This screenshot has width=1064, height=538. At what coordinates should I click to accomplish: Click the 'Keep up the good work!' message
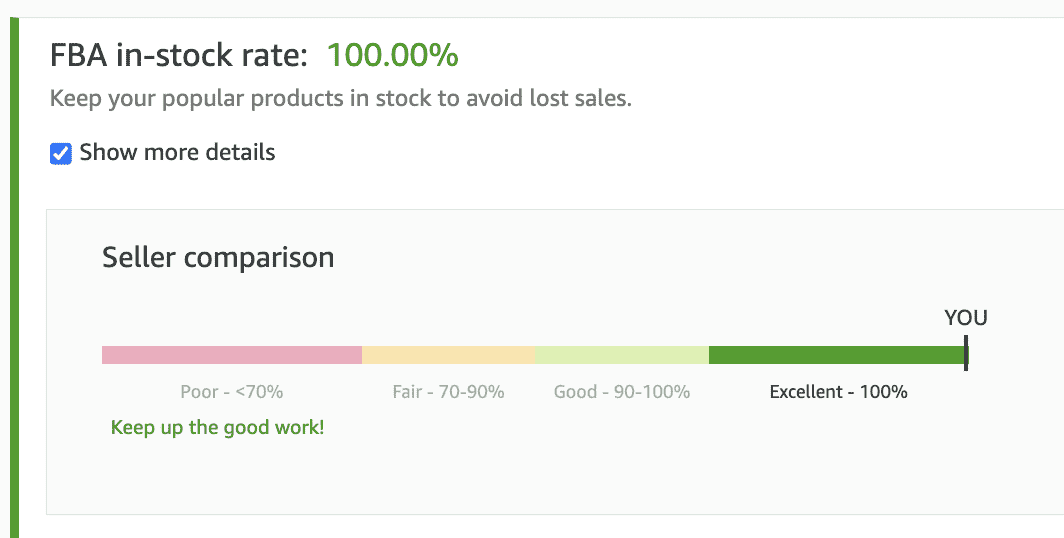coord(217,428)
